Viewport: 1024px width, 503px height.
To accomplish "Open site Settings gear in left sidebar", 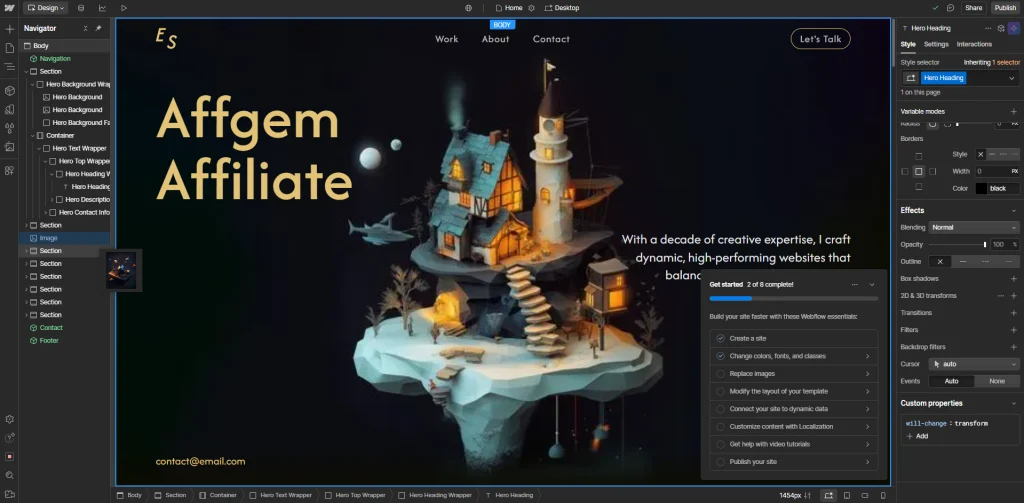I will (x=9, y=419).
